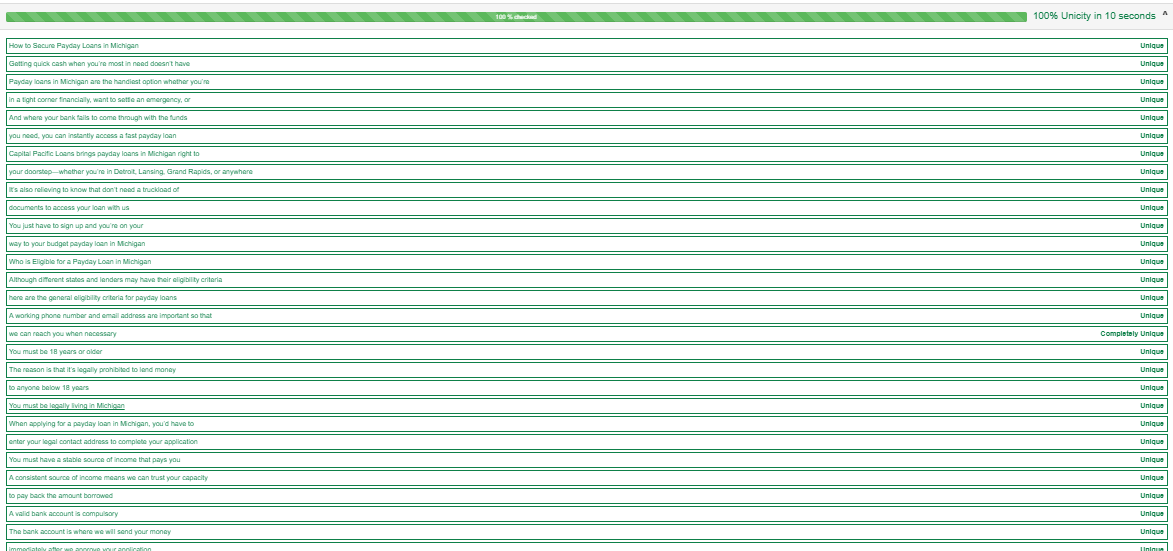Image resolution: width=1173 pixels, height=551 pixels.
Task: Open the underlined 'You must be legally living in Michigan' link
Action: tap(67, 405)
